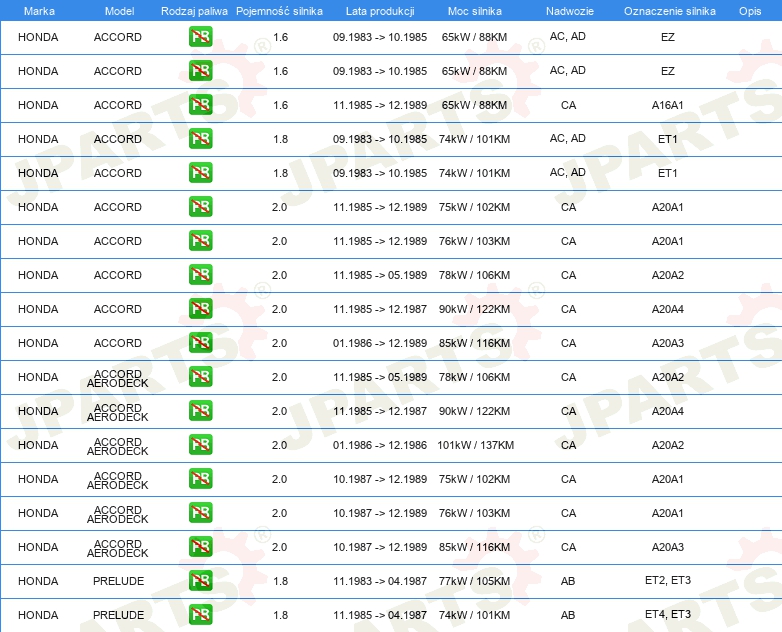Click the Lata produkcji column header
This screenshot has height=632, width=782.
point(380,11)
